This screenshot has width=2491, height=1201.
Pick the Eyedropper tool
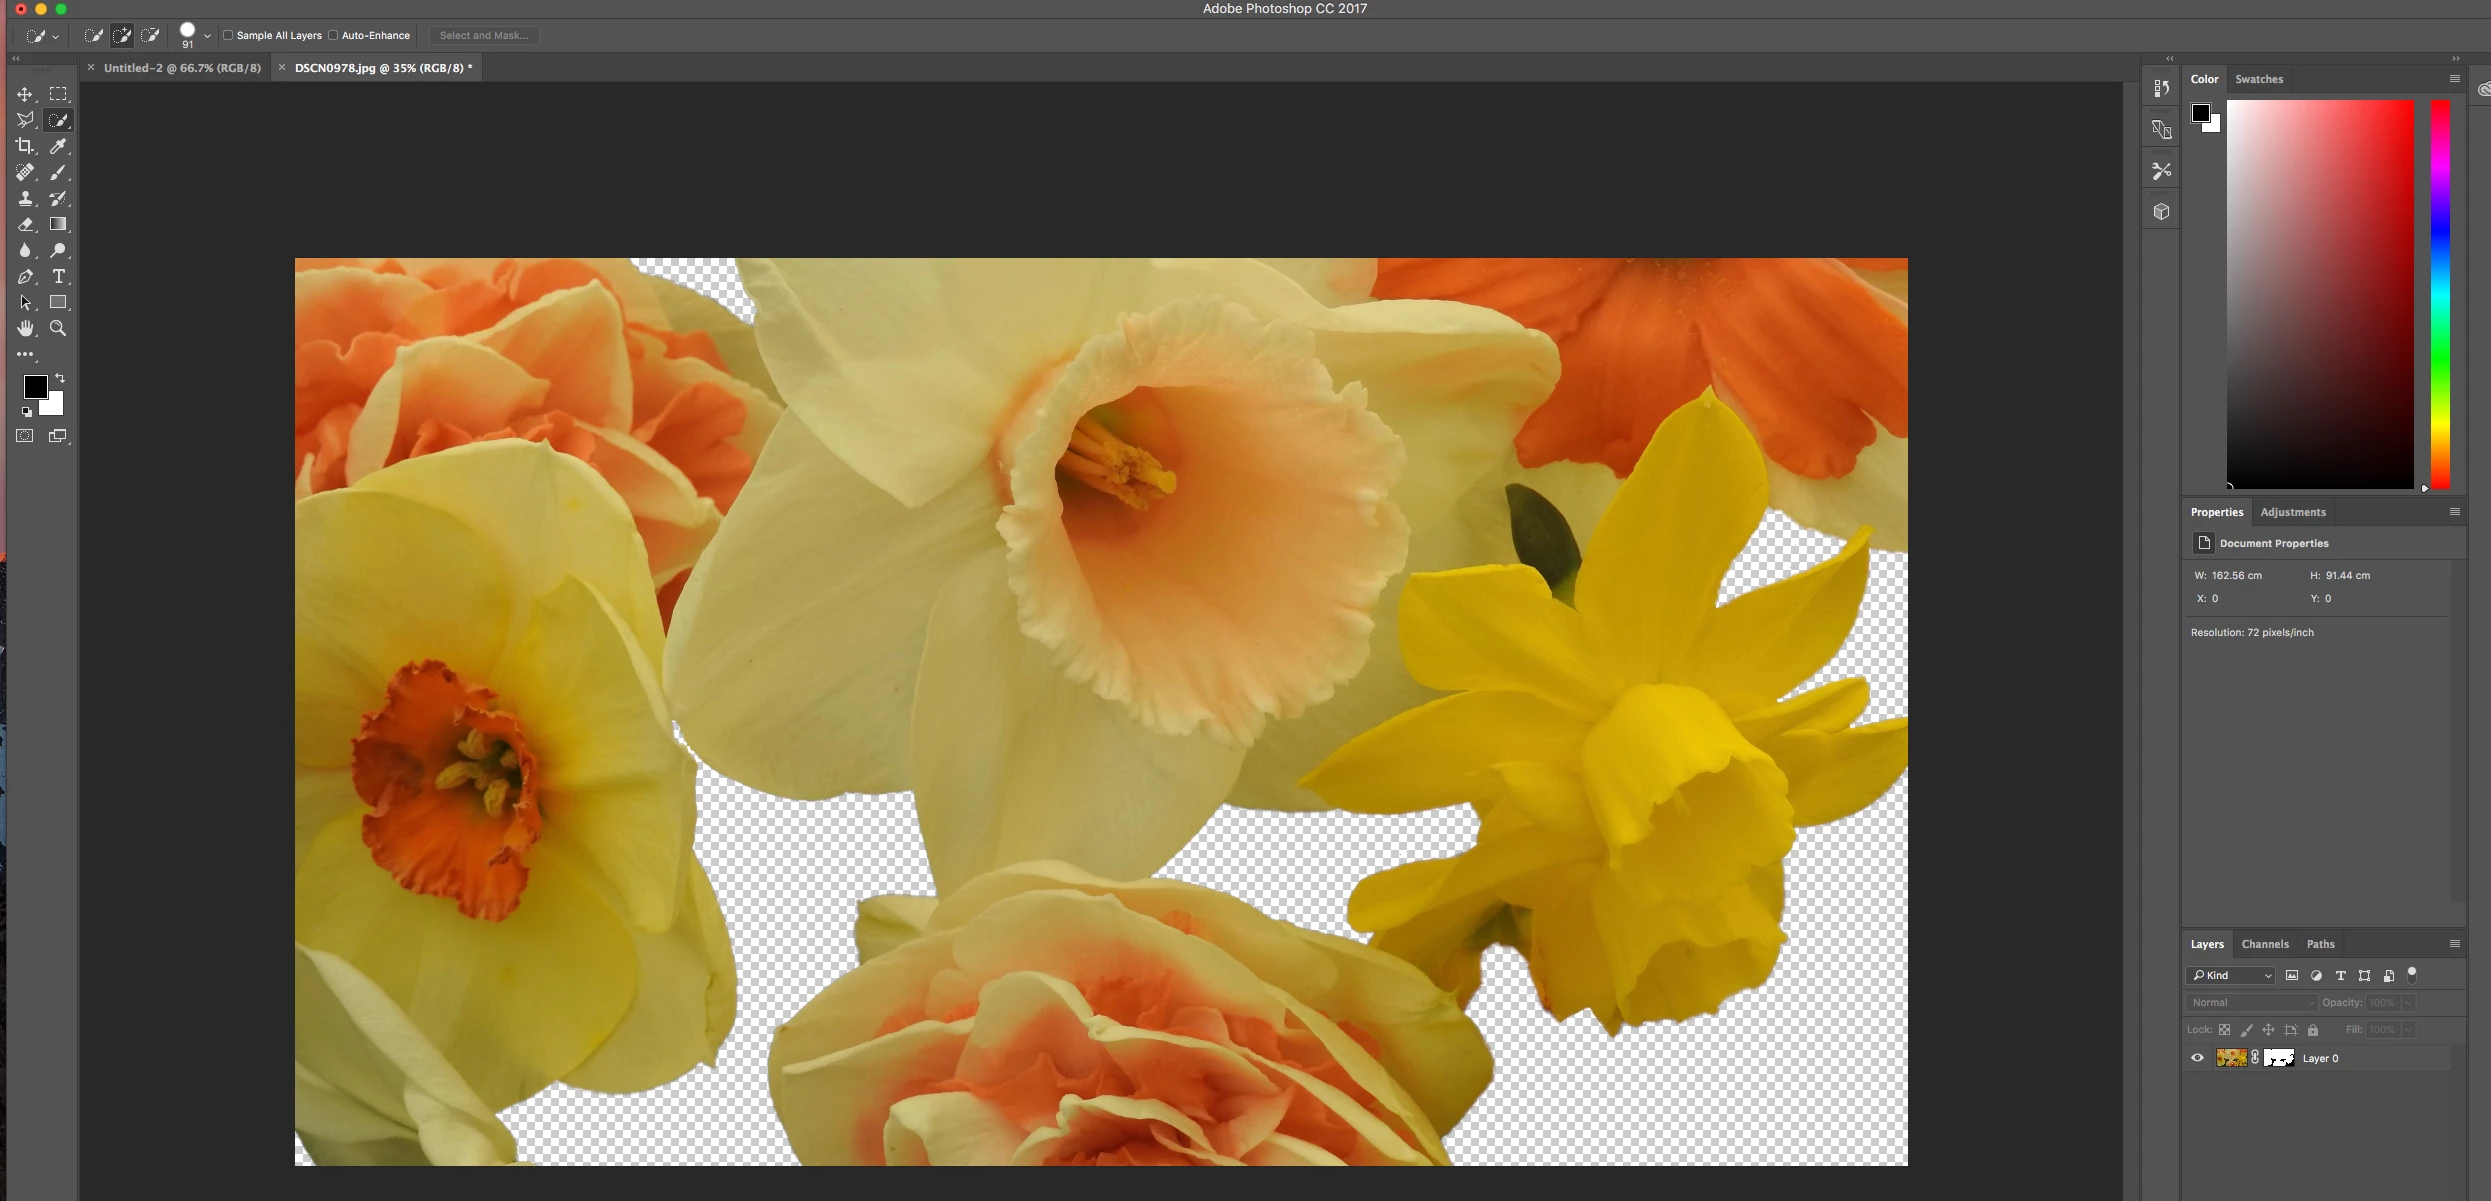[x=58, y=146]
